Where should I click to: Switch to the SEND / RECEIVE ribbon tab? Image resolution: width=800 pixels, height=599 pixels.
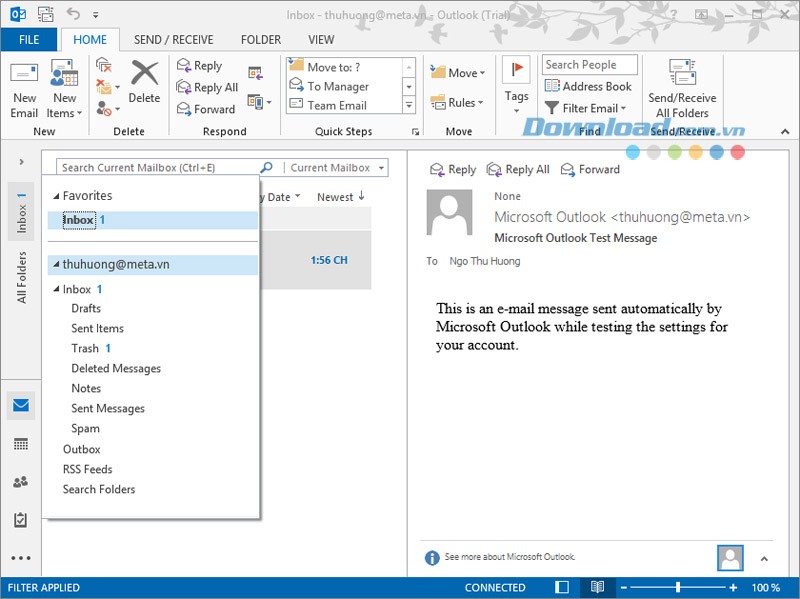176,39
